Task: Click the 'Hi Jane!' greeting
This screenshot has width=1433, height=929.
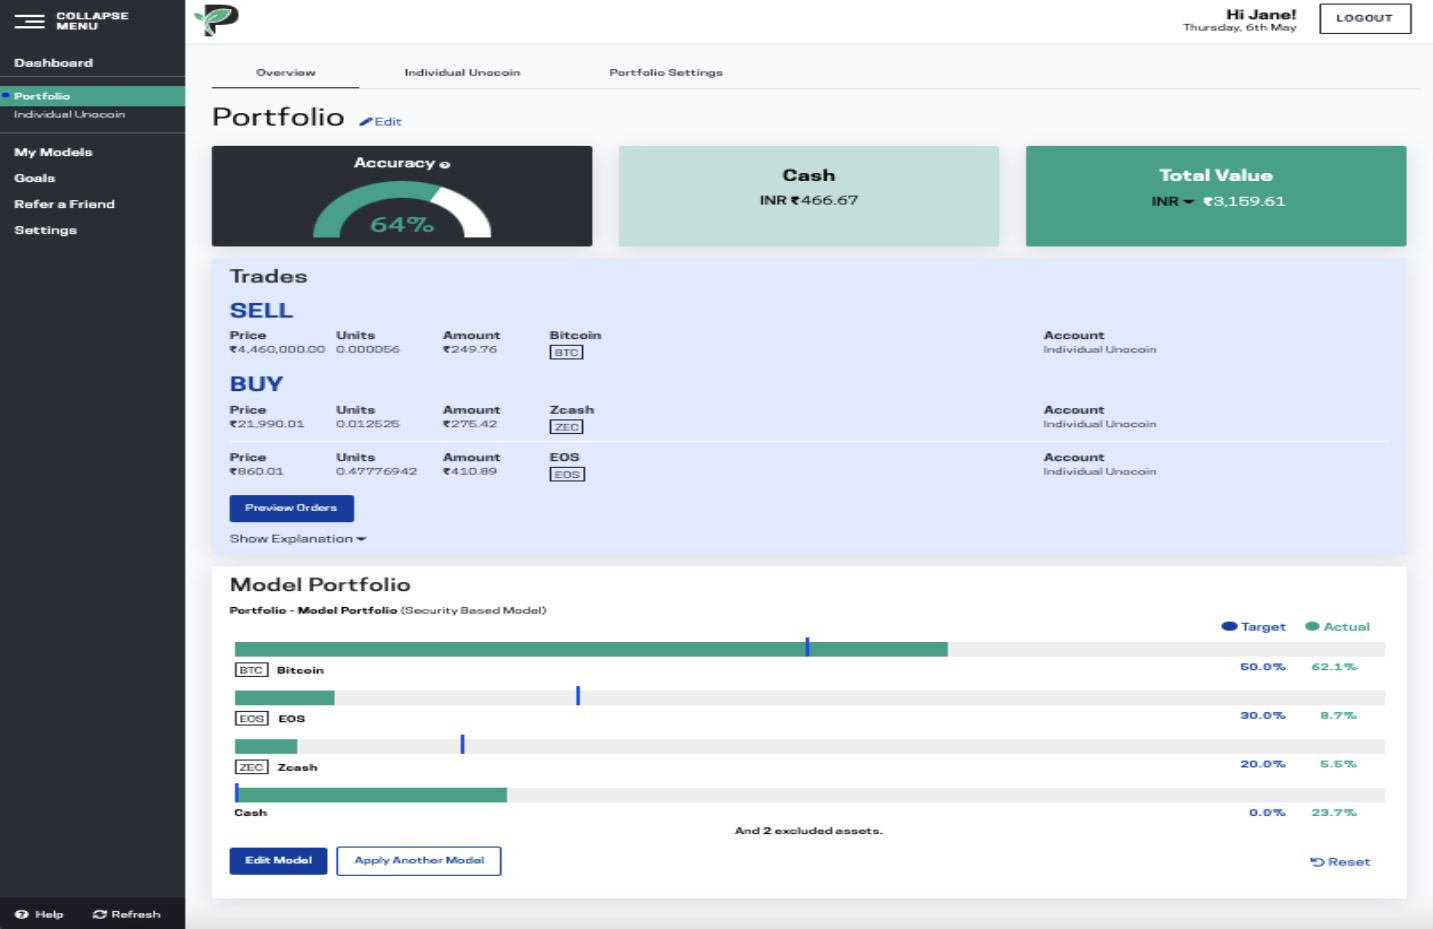Action: coord(1261,14)
